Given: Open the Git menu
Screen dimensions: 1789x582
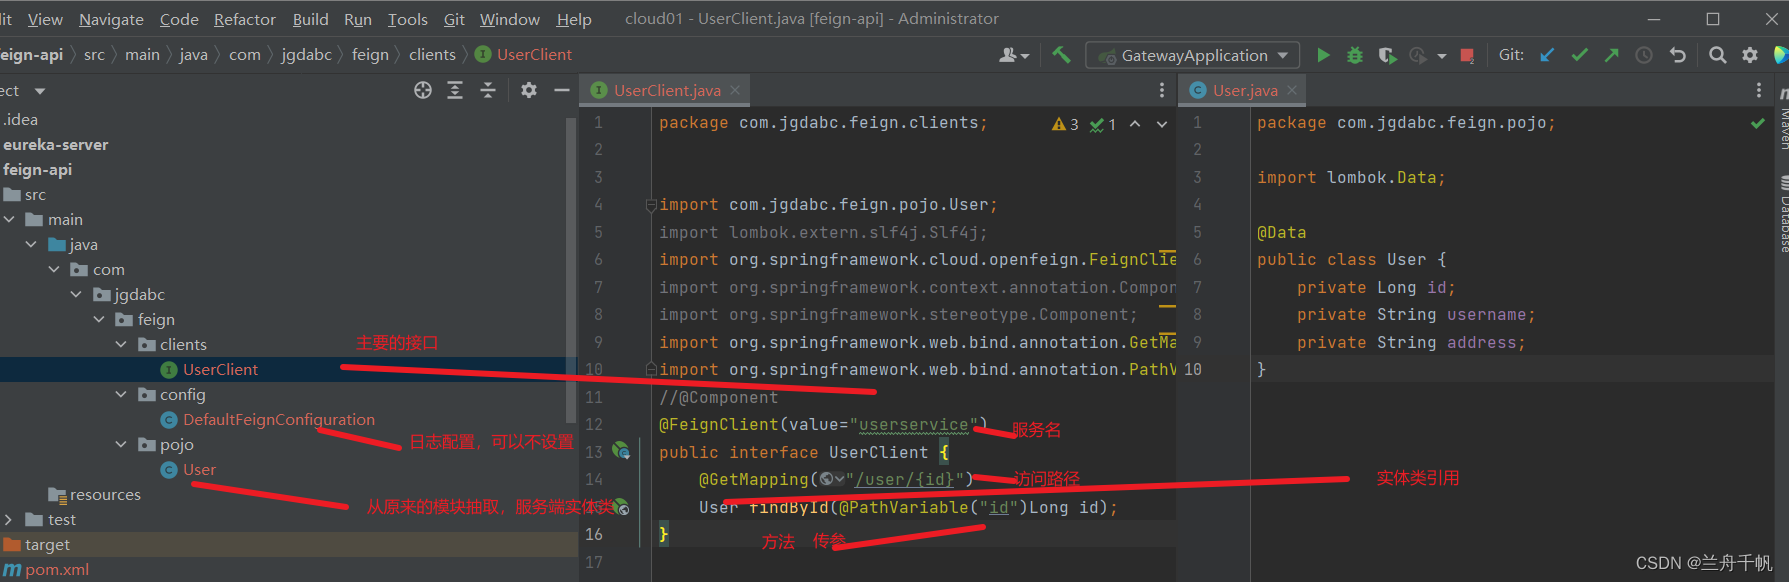Looking at the screenshot, I should 454,19.
